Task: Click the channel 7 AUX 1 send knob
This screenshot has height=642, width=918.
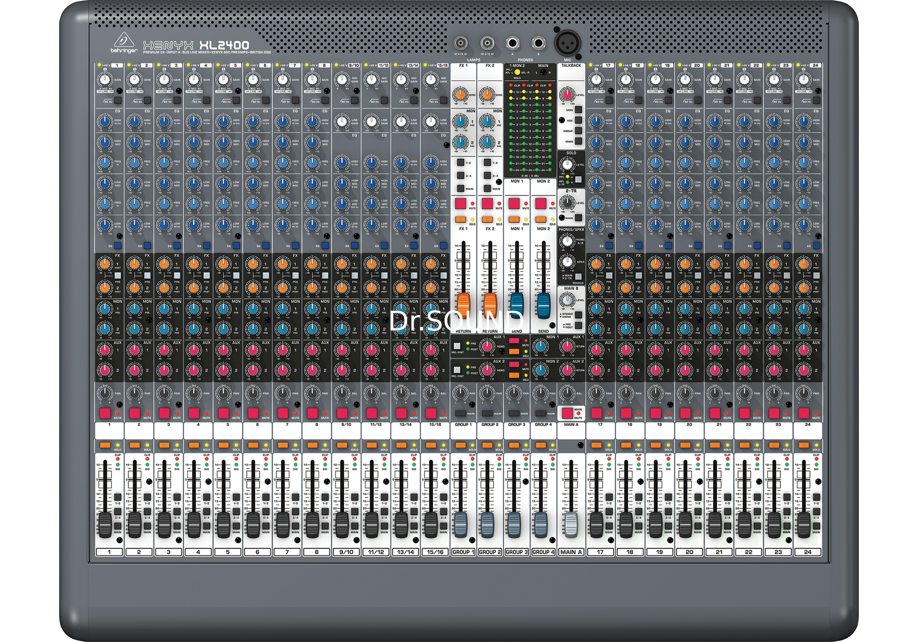Action: pyautogui.click(x=283, y=350)
